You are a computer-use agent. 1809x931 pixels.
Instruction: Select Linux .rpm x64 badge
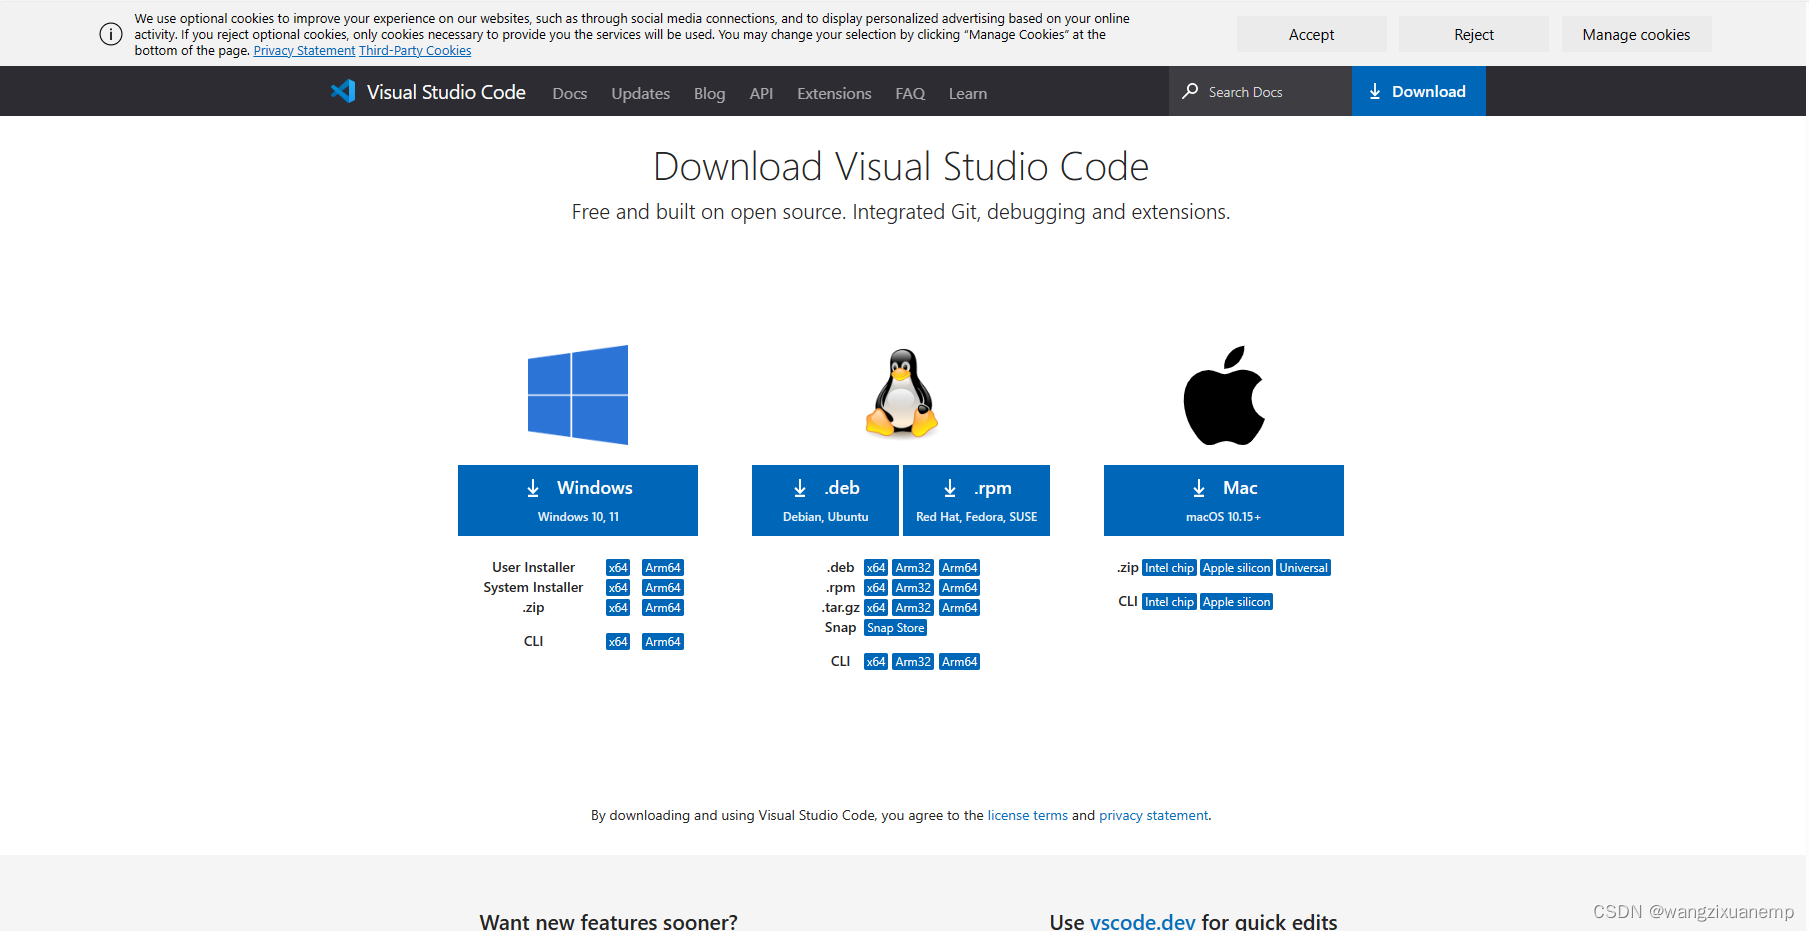coord(876,588)
